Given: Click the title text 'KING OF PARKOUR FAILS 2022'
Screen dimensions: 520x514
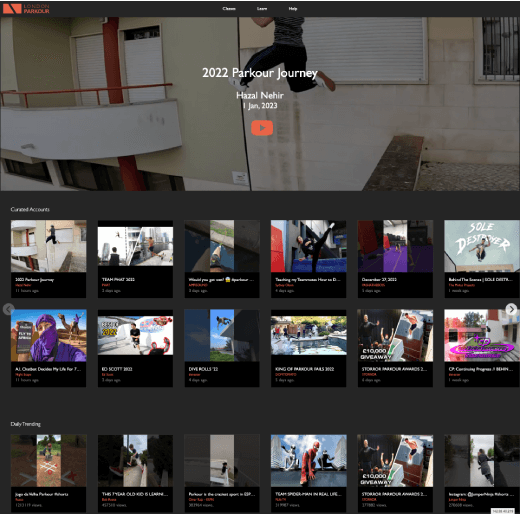Looking at the screenshot, I should click(x=305, y=369).
